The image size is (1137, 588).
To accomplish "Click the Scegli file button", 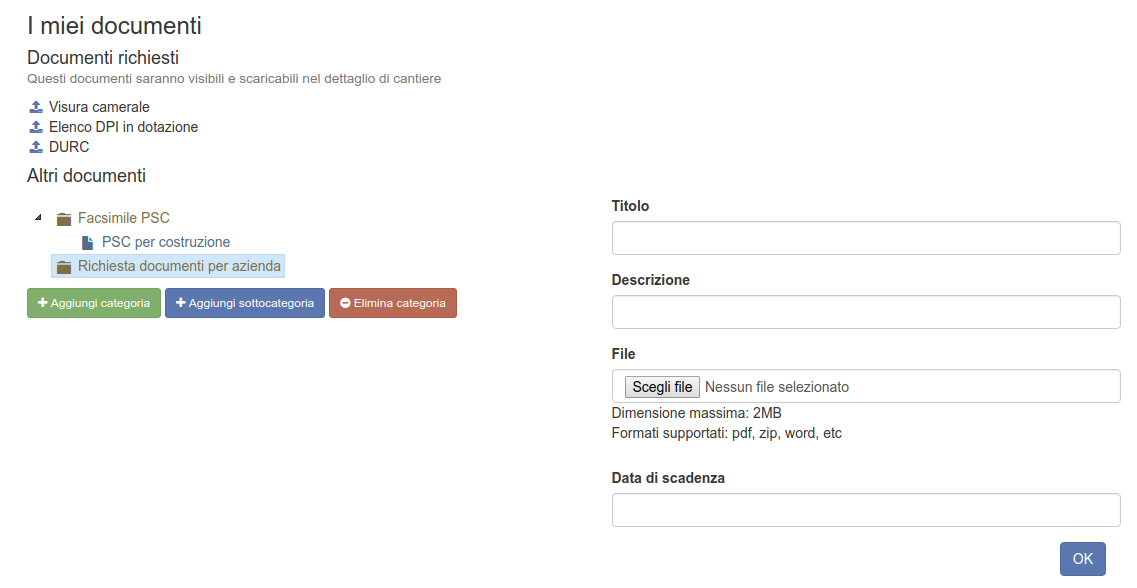I will click(662, 387).
